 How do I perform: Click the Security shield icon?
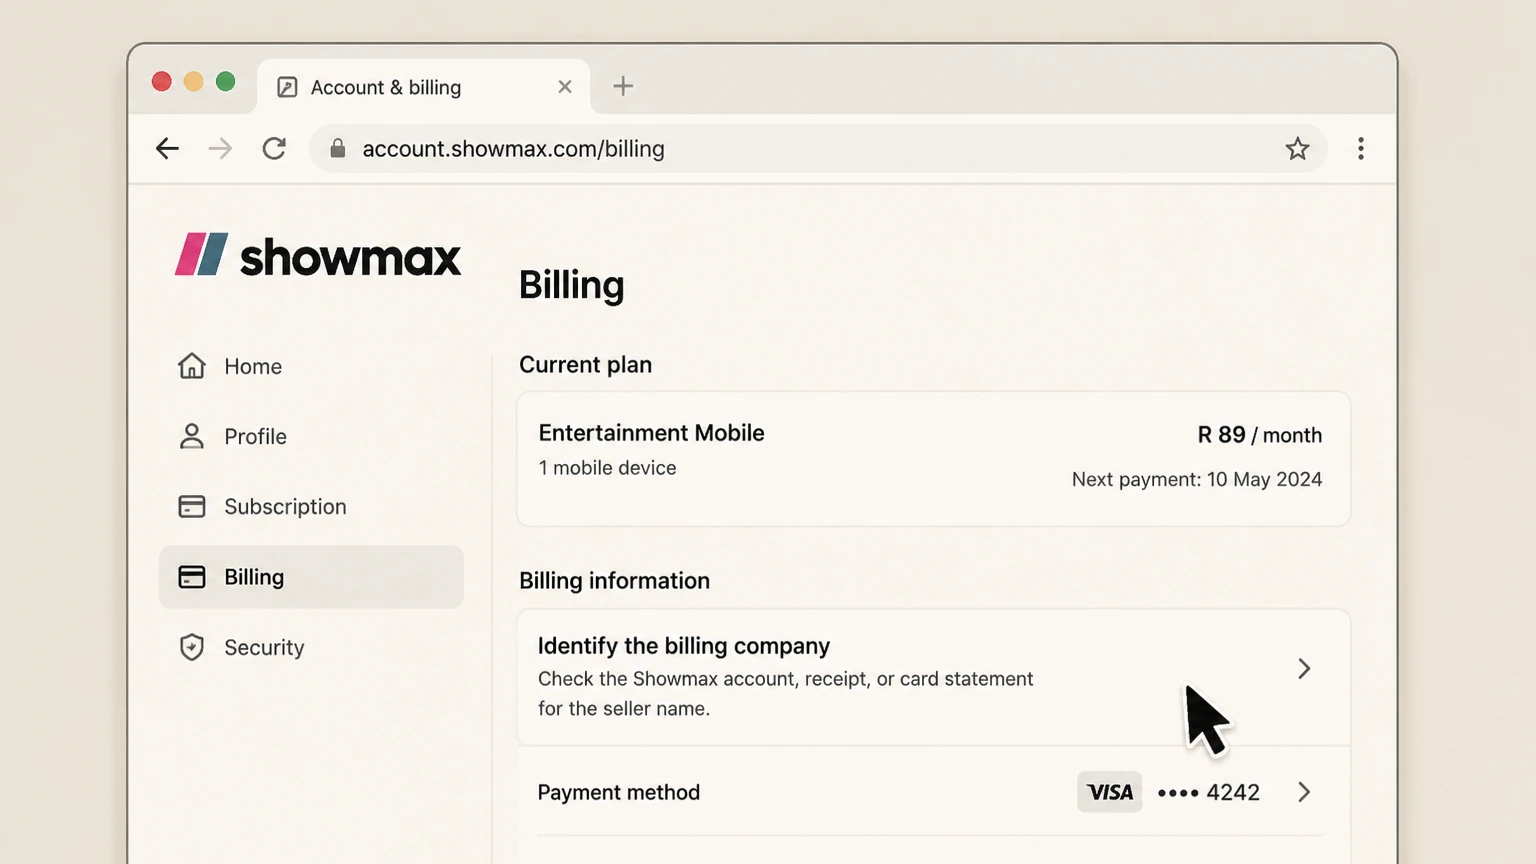(191, 647)
